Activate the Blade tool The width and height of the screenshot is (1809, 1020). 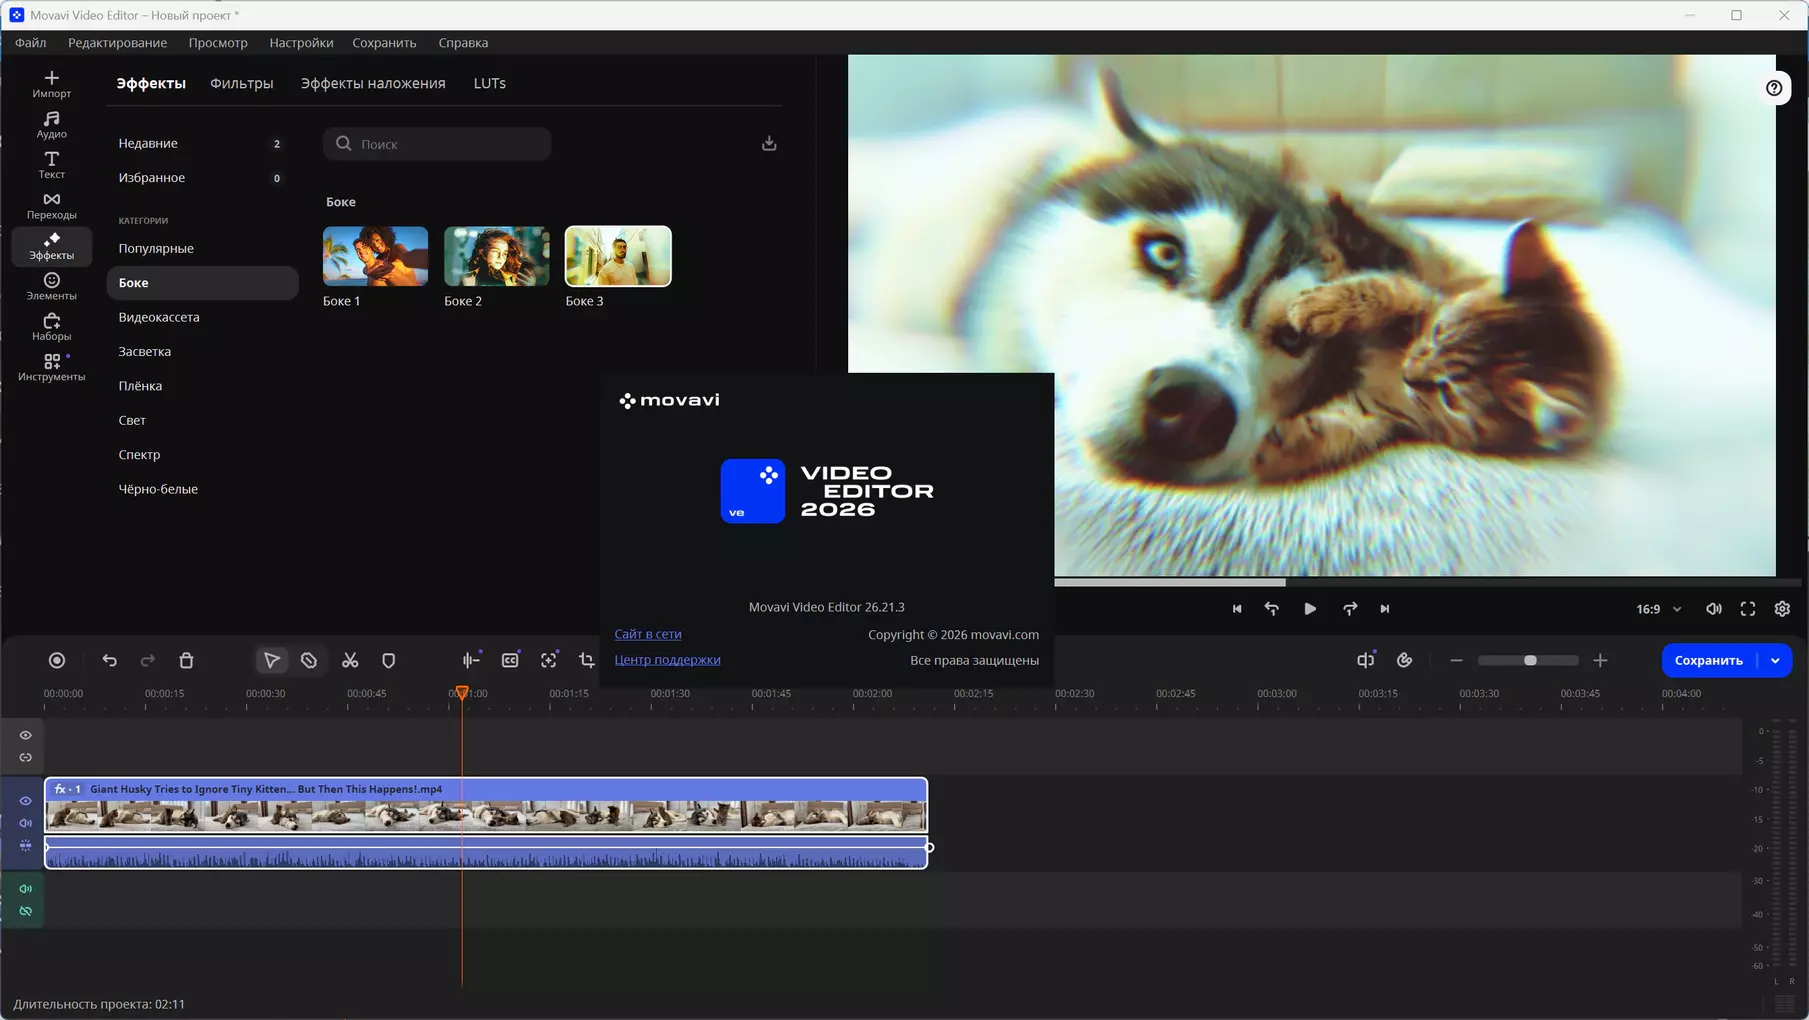(x=309, y=660)
